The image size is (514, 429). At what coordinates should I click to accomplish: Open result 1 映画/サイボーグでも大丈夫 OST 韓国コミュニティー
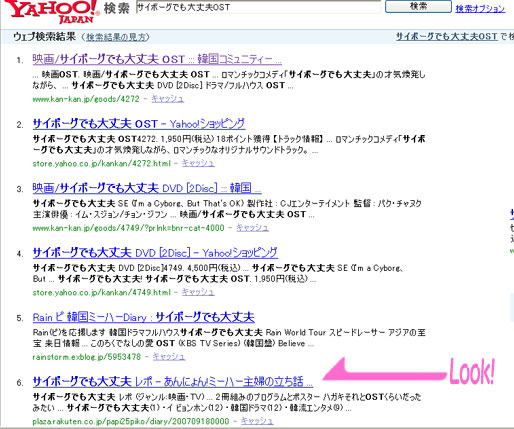tap(157, 59)
